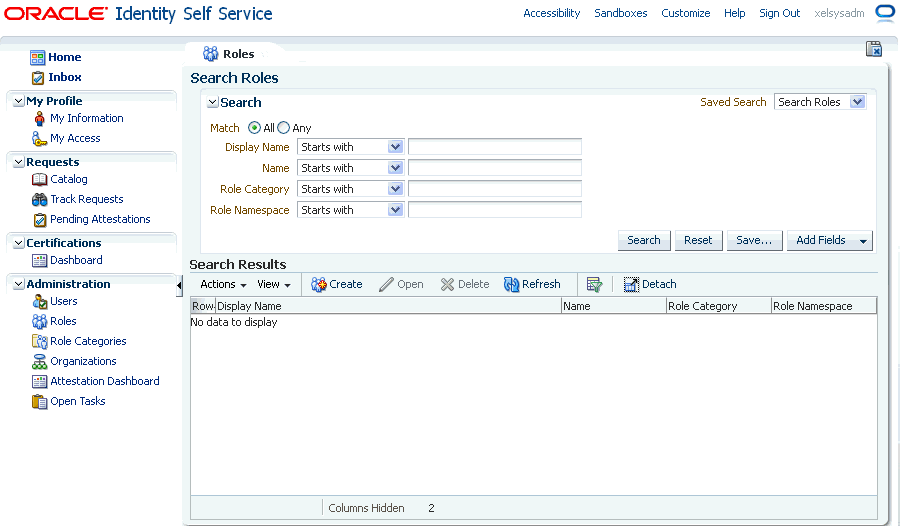Click the My Access key icon
The height and width of the screenshot is (526, 900).
pyautogui.click(x=39, y=139)
